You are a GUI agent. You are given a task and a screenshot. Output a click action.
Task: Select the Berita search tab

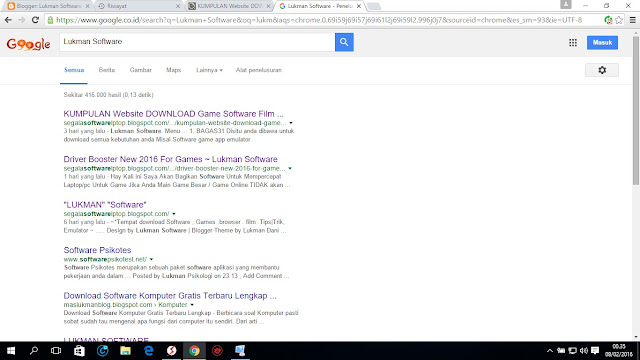coord(107,70)
